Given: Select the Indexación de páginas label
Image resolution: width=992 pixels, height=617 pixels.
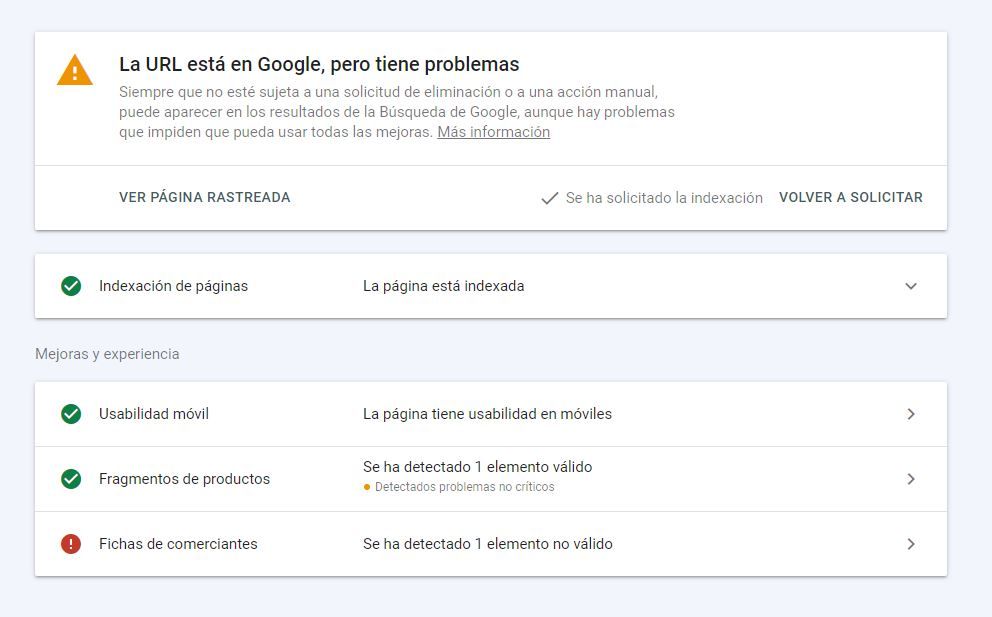Looking at the screenshot, I should click(x=173, y=286).
